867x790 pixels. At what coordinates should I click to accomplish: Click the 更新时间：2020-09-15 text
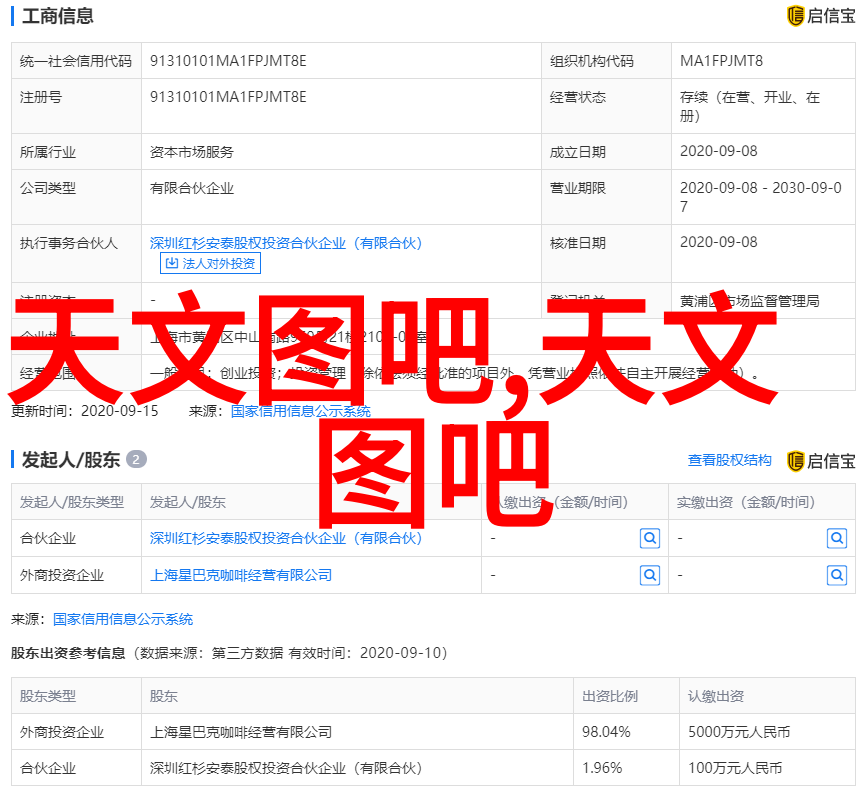[x=85, y=411]
